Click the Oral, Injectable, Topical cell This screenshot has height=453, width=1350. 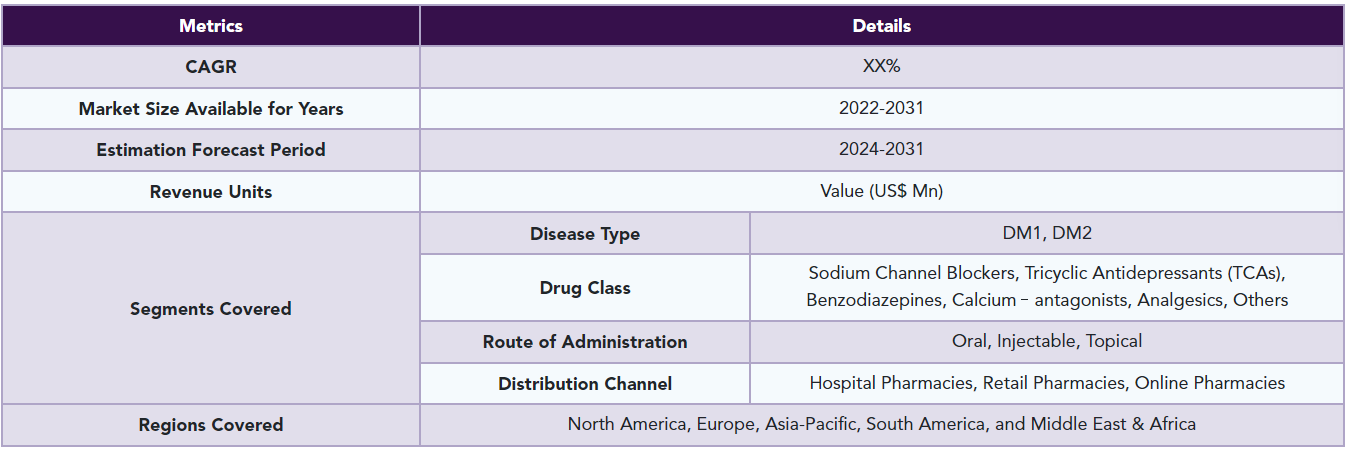click(1047, 342)
